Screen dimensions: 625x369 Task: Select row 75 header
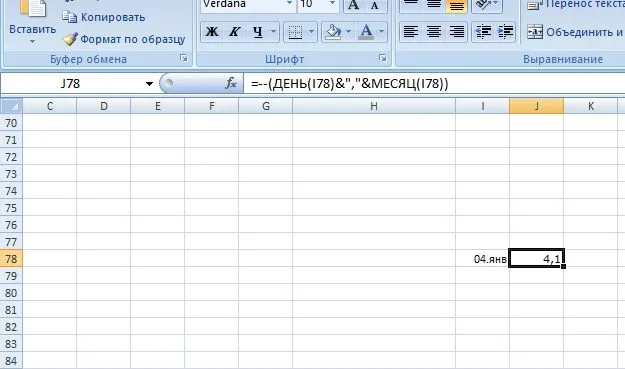[x=11, y=208]
